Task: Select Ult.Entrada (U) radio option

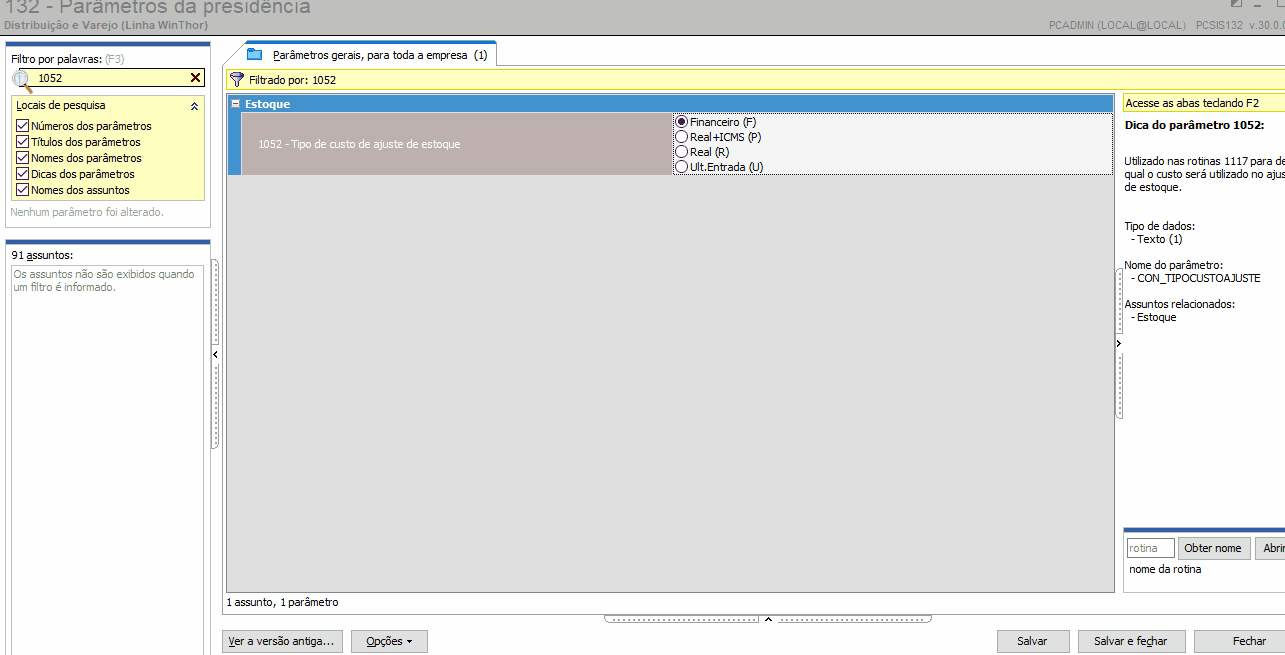Action: tap(682, 167)
